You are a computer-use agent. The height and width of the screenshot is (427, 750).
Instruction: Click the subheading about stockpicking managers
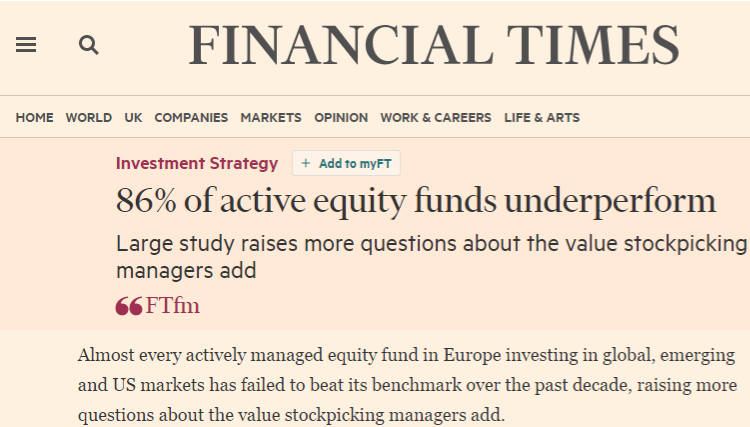coord(431,257)
